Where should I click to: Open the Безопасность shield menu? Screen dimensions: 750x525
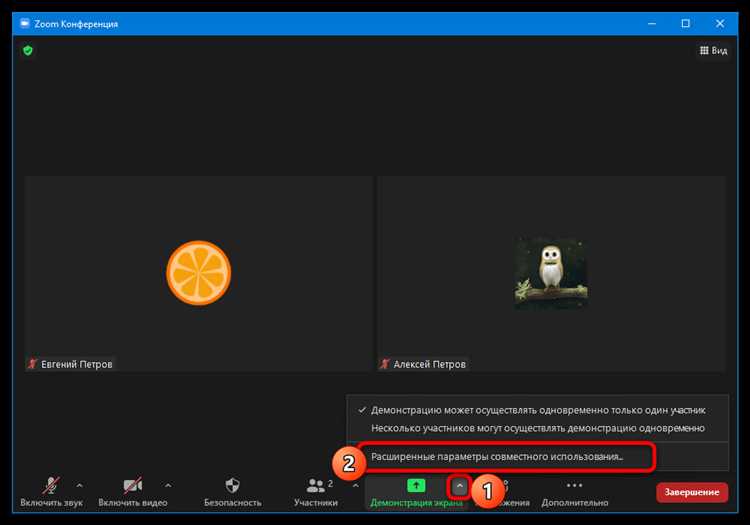click(232, 487)
